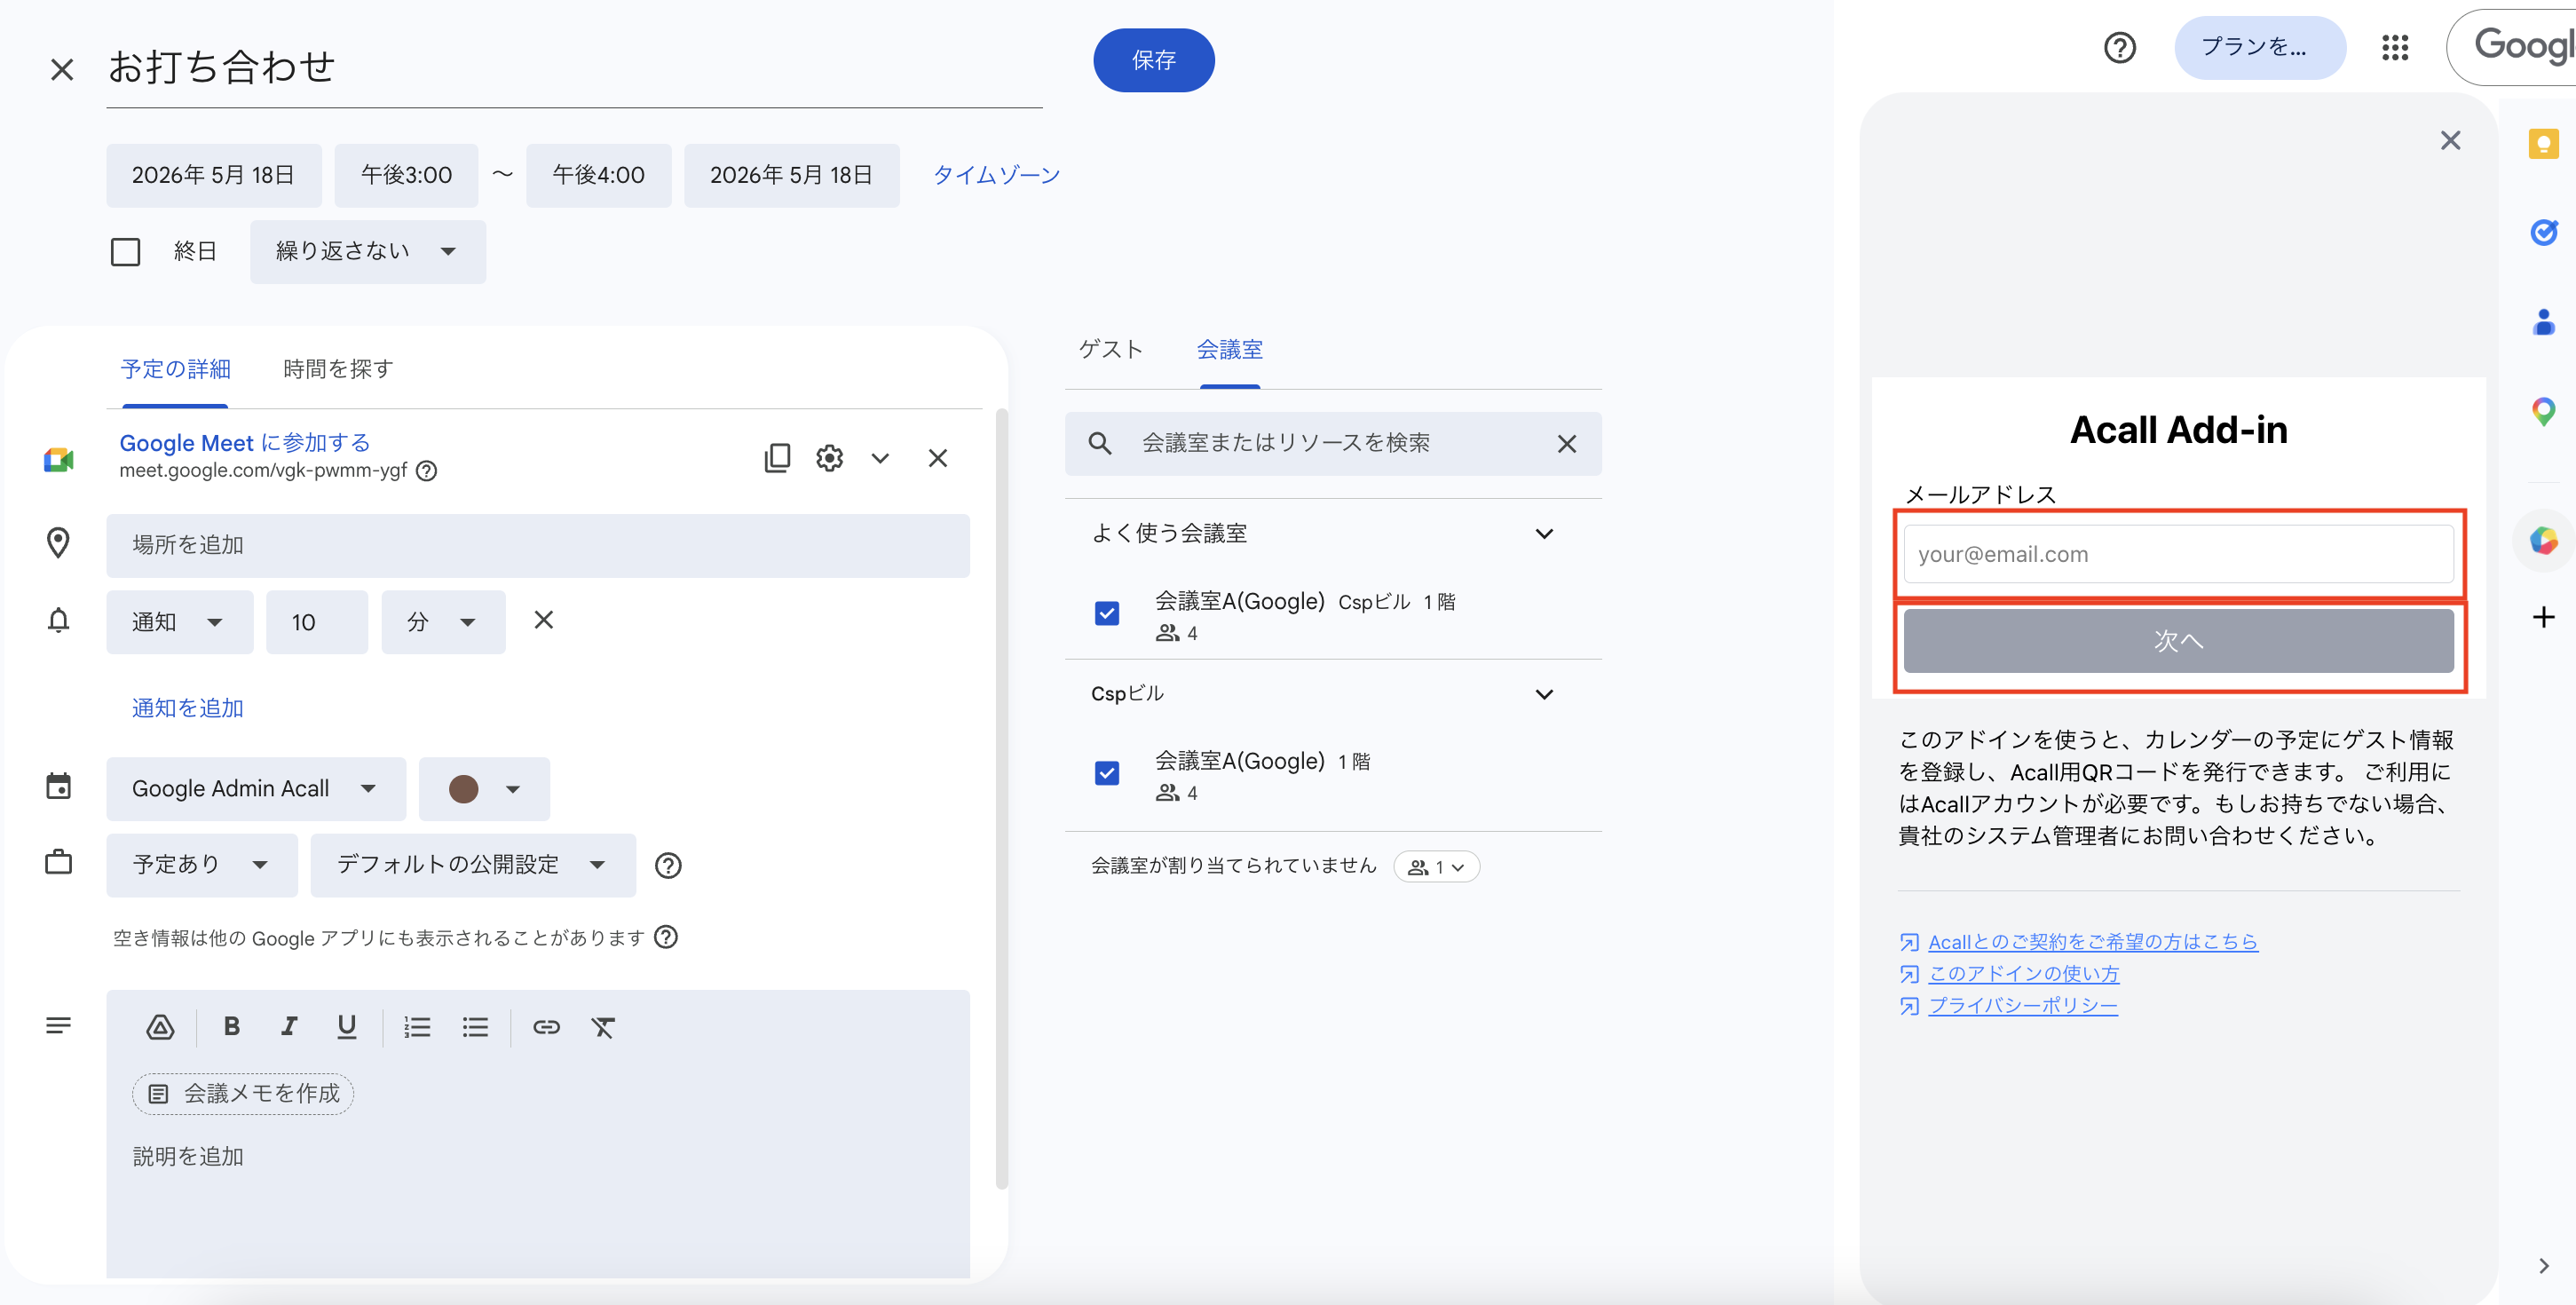Screen dimensions: 2576x1305
Task: Insert a numbered list in description
Action: (417, 1027)
